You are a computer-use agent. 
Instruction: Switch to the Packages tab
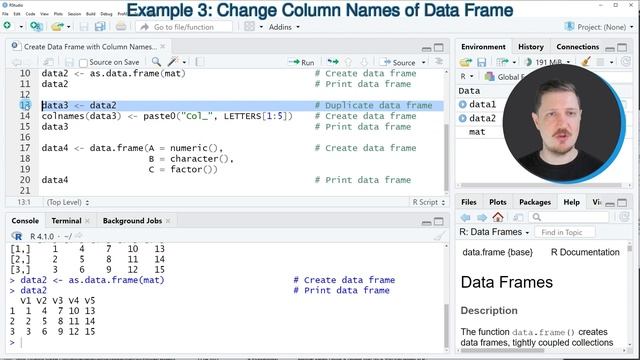click(x=535, y=202)
